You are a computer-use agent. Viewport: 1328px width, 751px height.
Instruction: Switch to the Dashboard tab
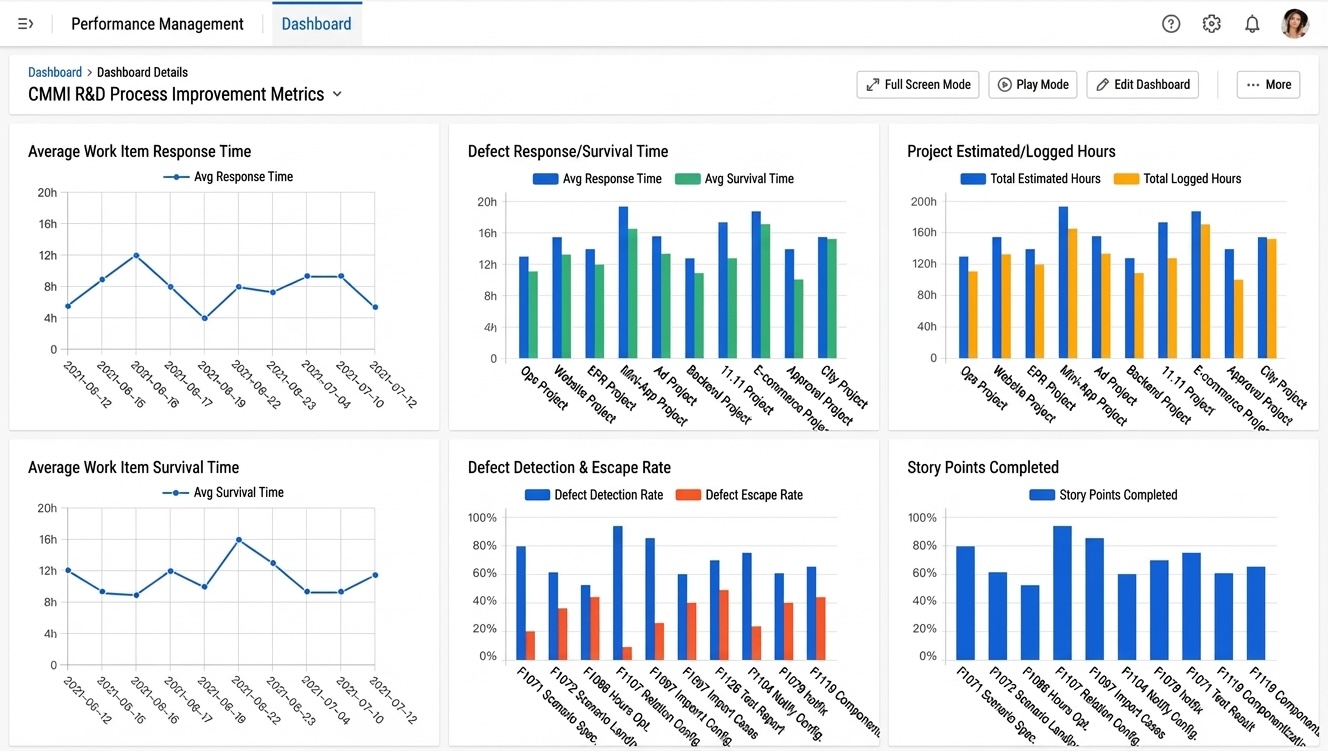click(x=316, y=23)
